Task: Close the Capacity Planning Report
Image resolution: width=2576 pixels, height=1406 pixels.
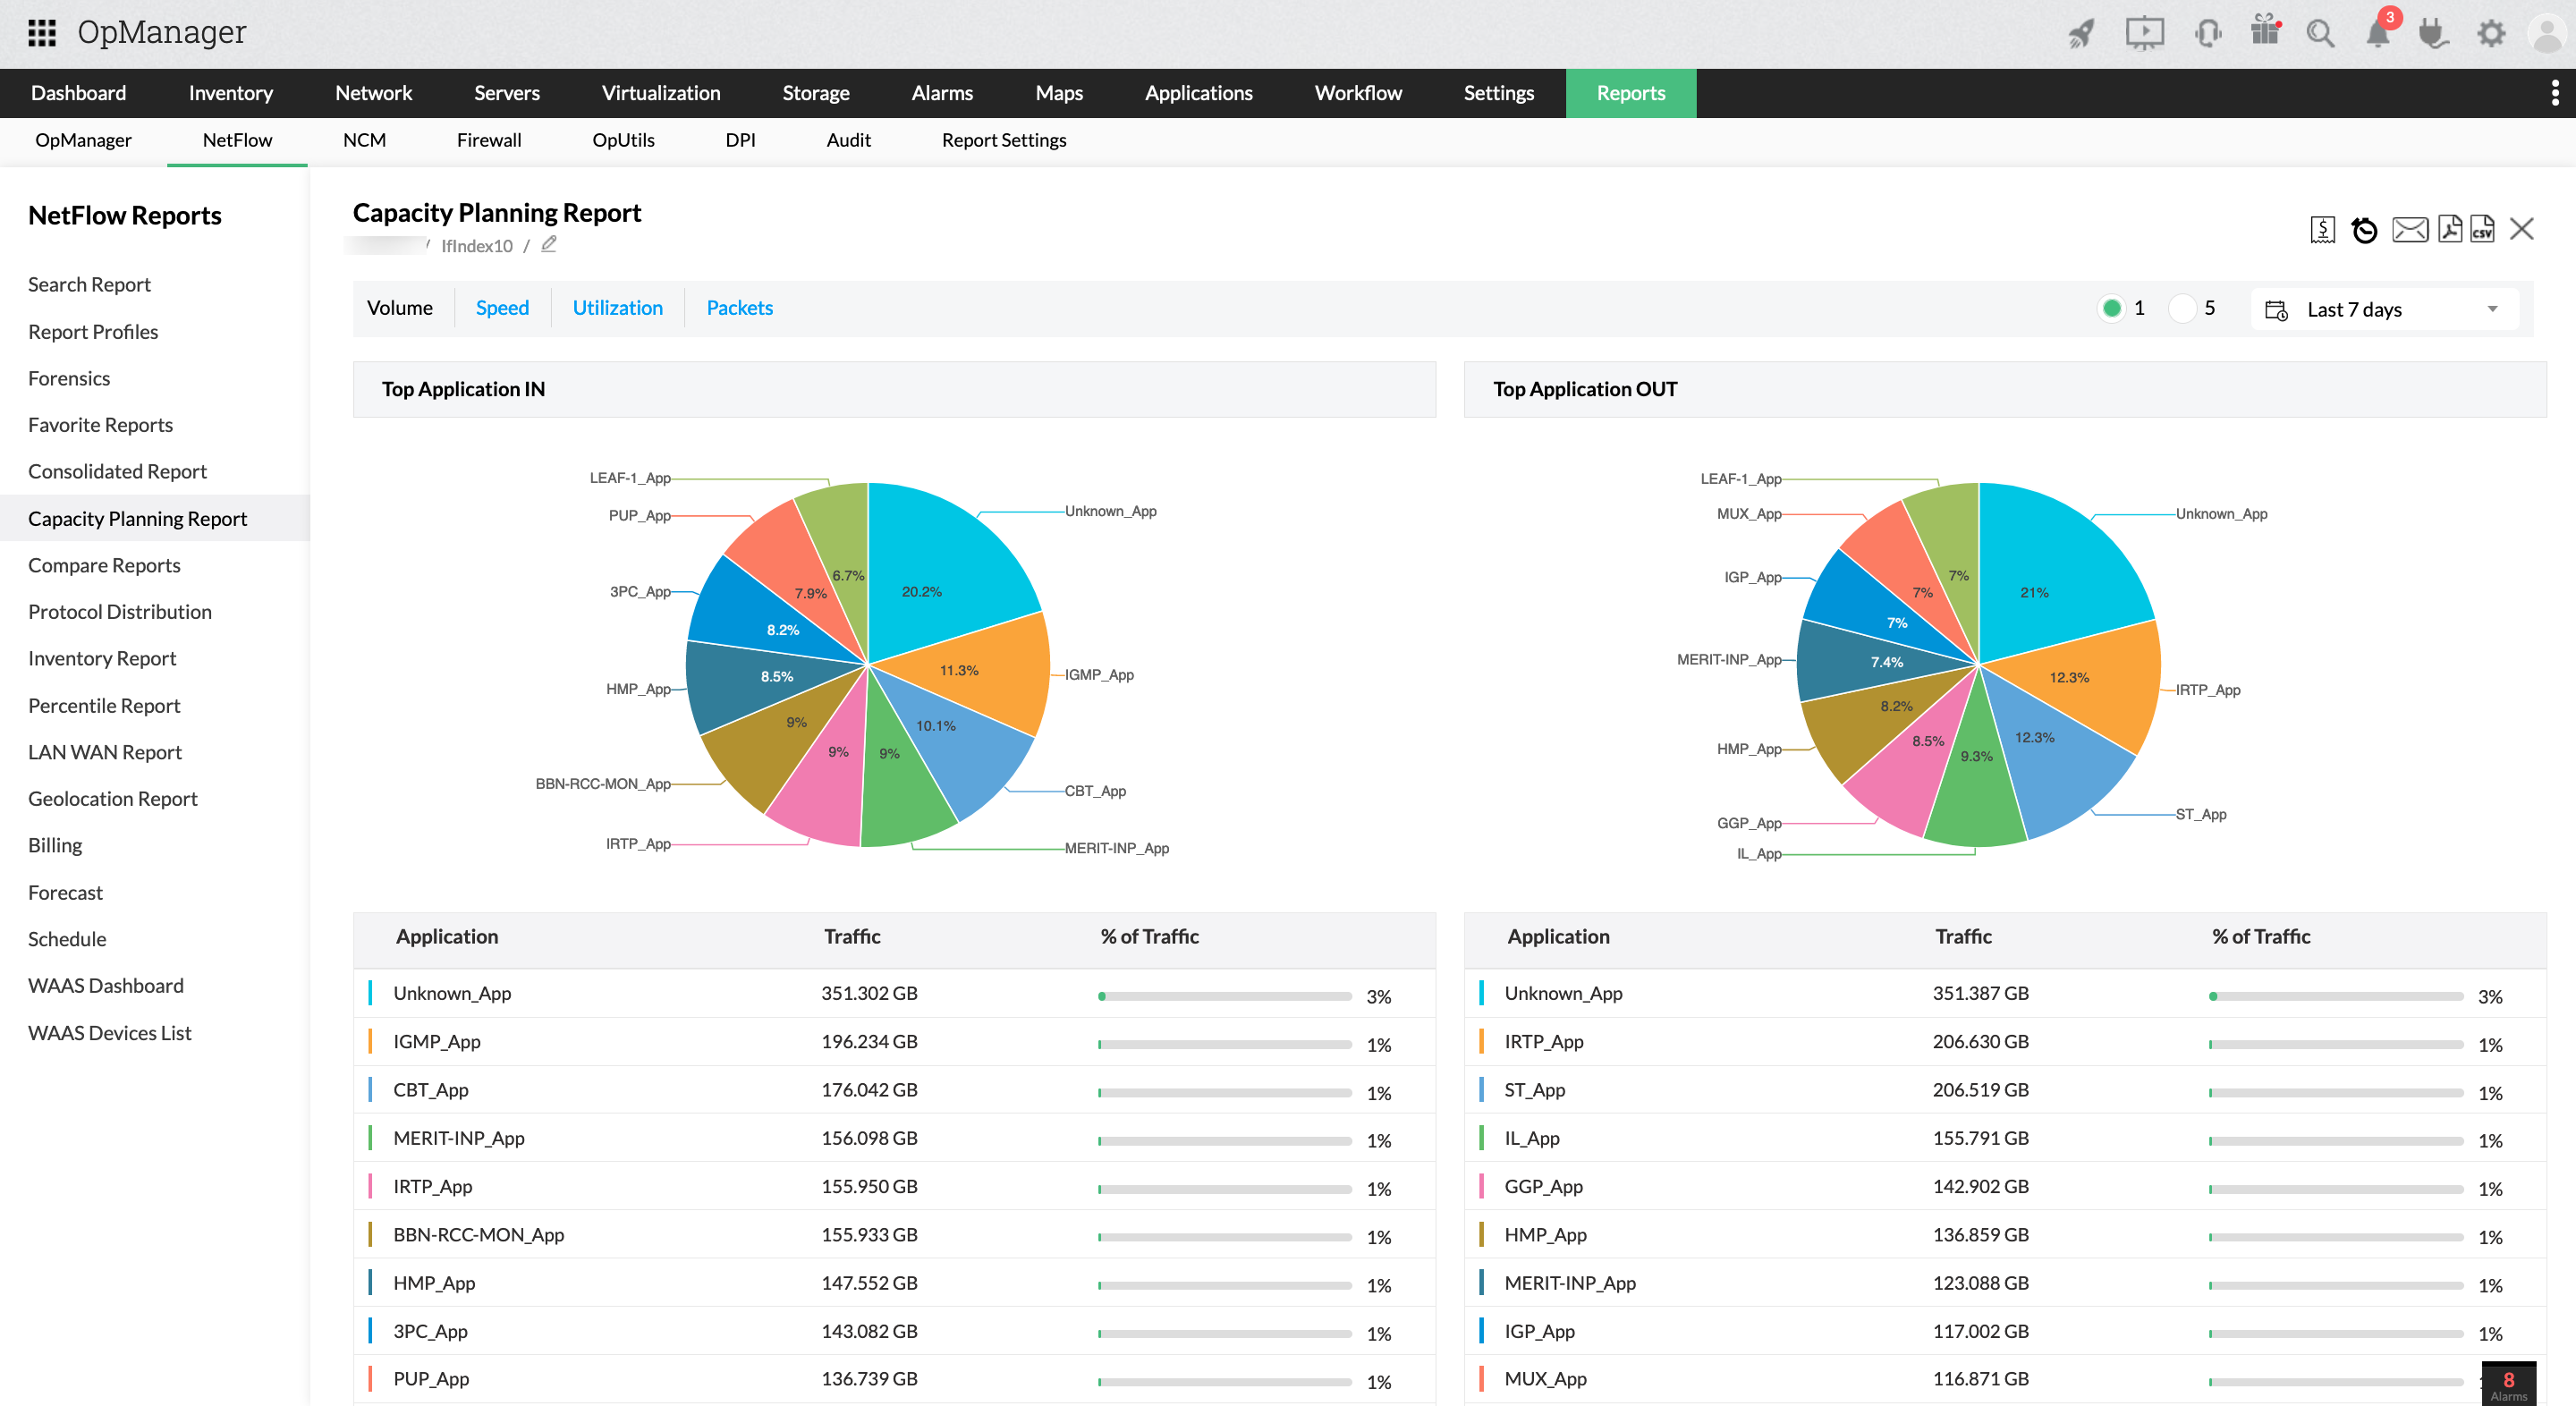Action: pyautogui.click(x=2522, y=229)
